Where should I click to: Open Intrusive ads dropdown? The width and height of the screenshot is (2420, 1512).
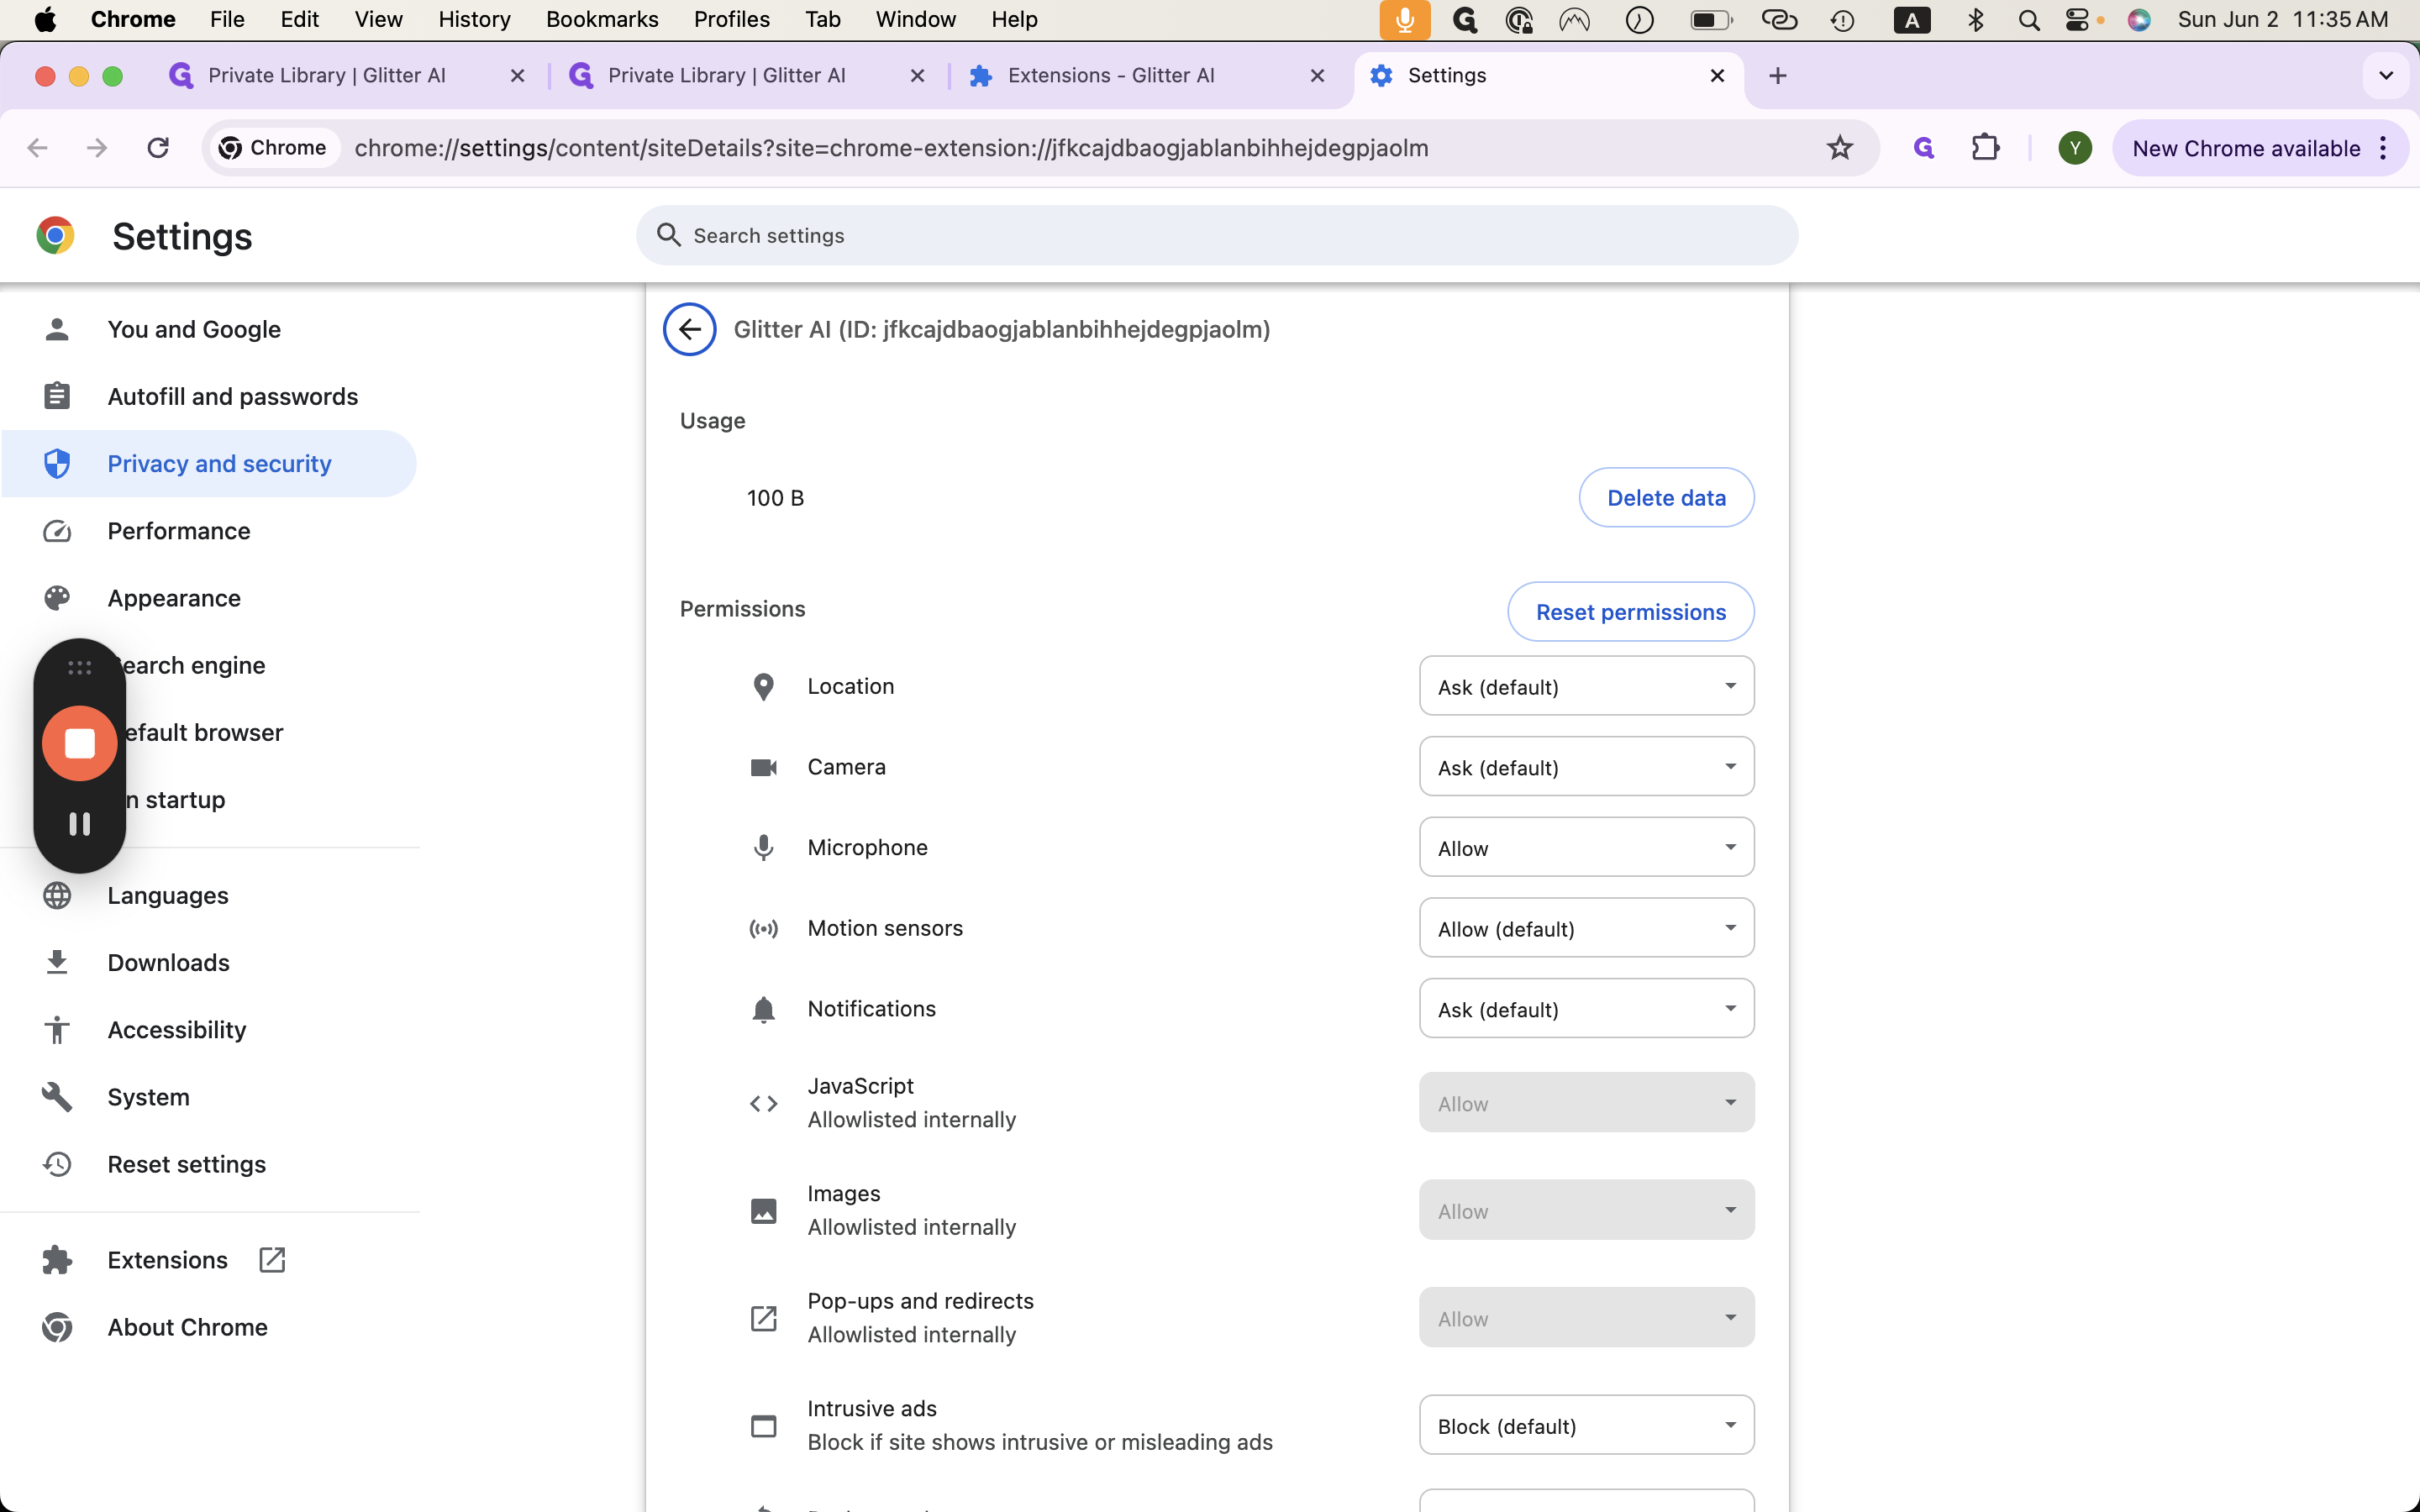point(1586,1425)
